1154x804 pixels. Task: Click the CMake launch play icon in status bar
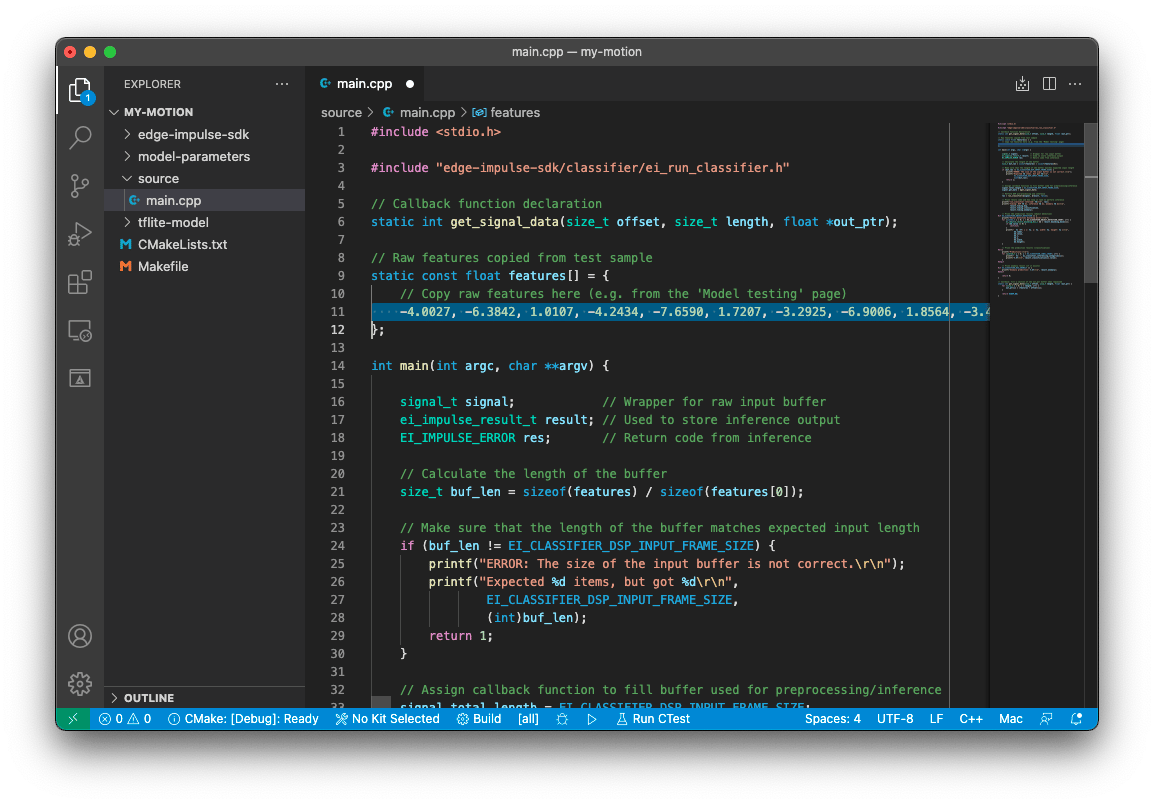coord(592,719)
